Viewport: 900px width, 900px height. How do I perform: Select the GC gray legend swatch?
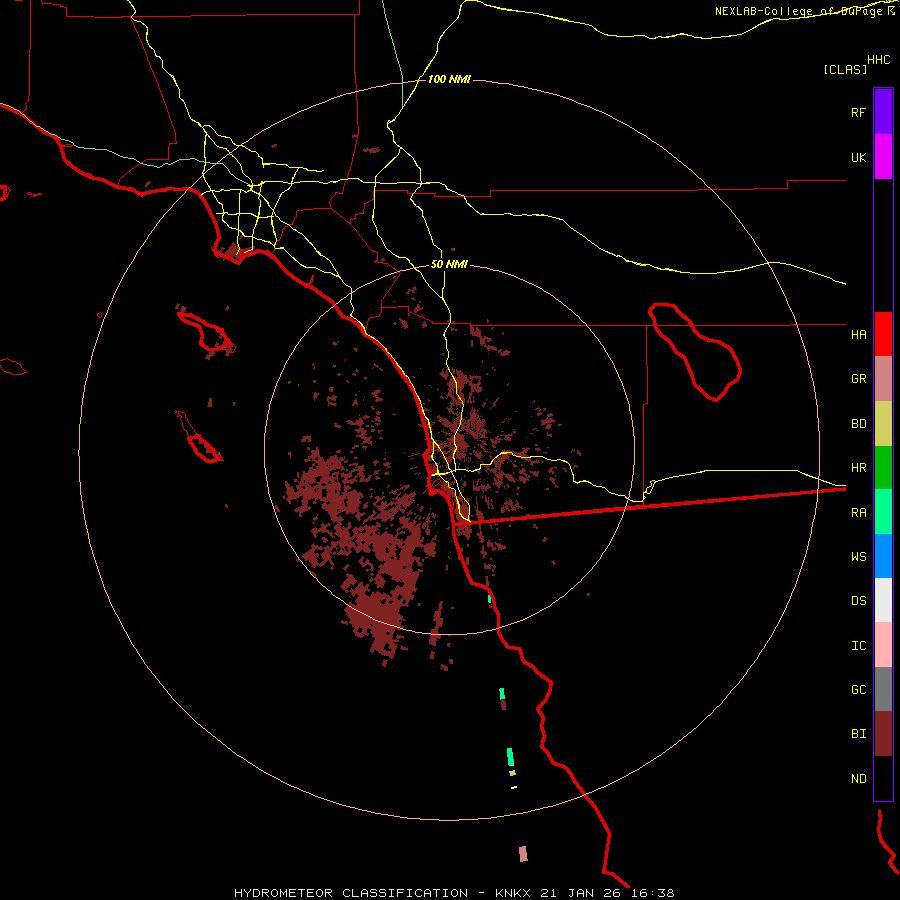(x=883, y=689)
